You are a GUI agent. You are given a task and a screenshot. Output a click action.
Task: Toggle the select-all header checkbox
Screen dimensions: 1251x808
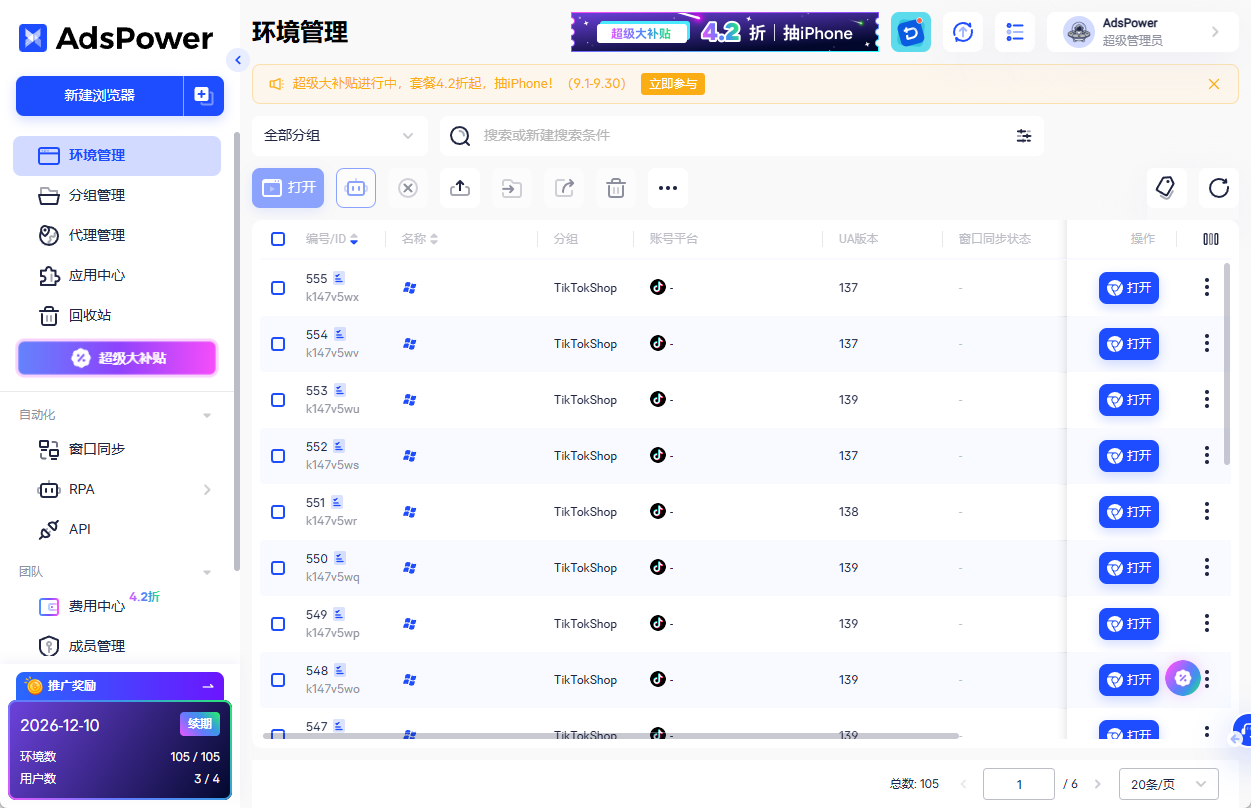278,239
